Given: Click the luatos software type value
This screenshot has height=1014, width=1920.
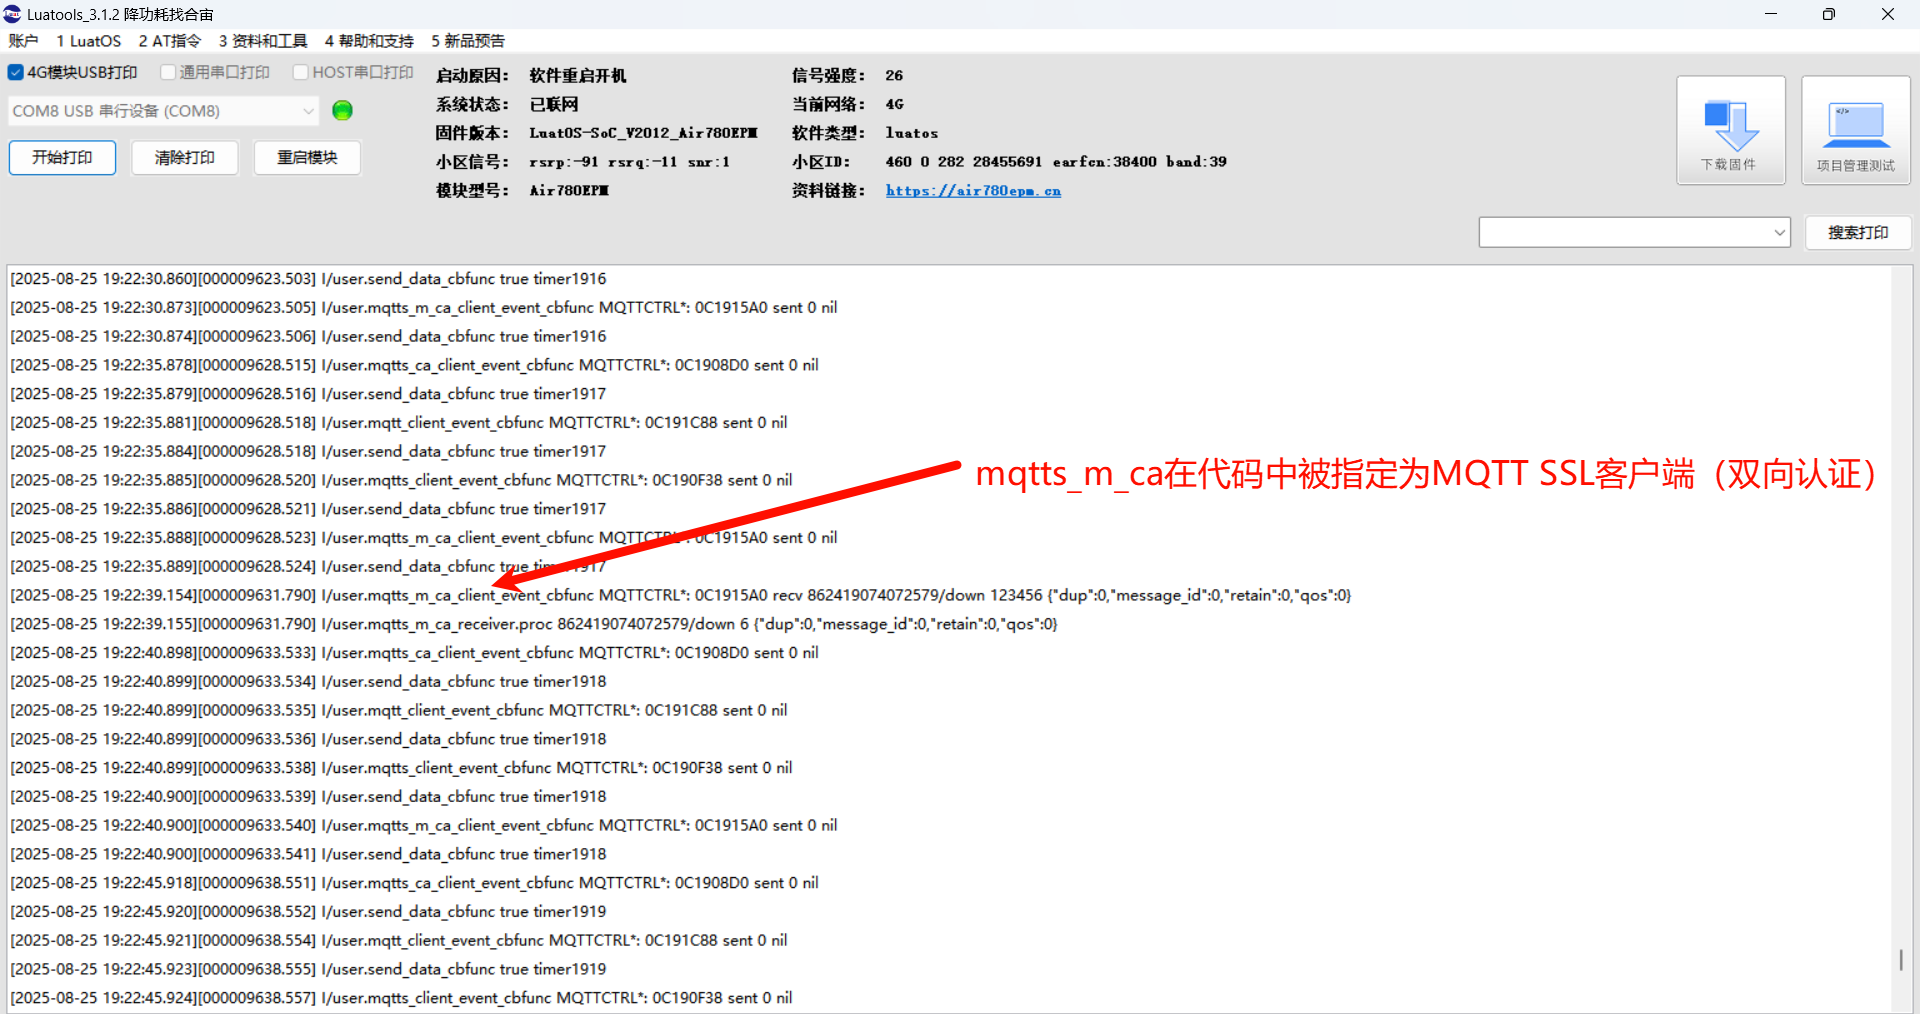Looking at the screenshot, I should tap(912, 133).
